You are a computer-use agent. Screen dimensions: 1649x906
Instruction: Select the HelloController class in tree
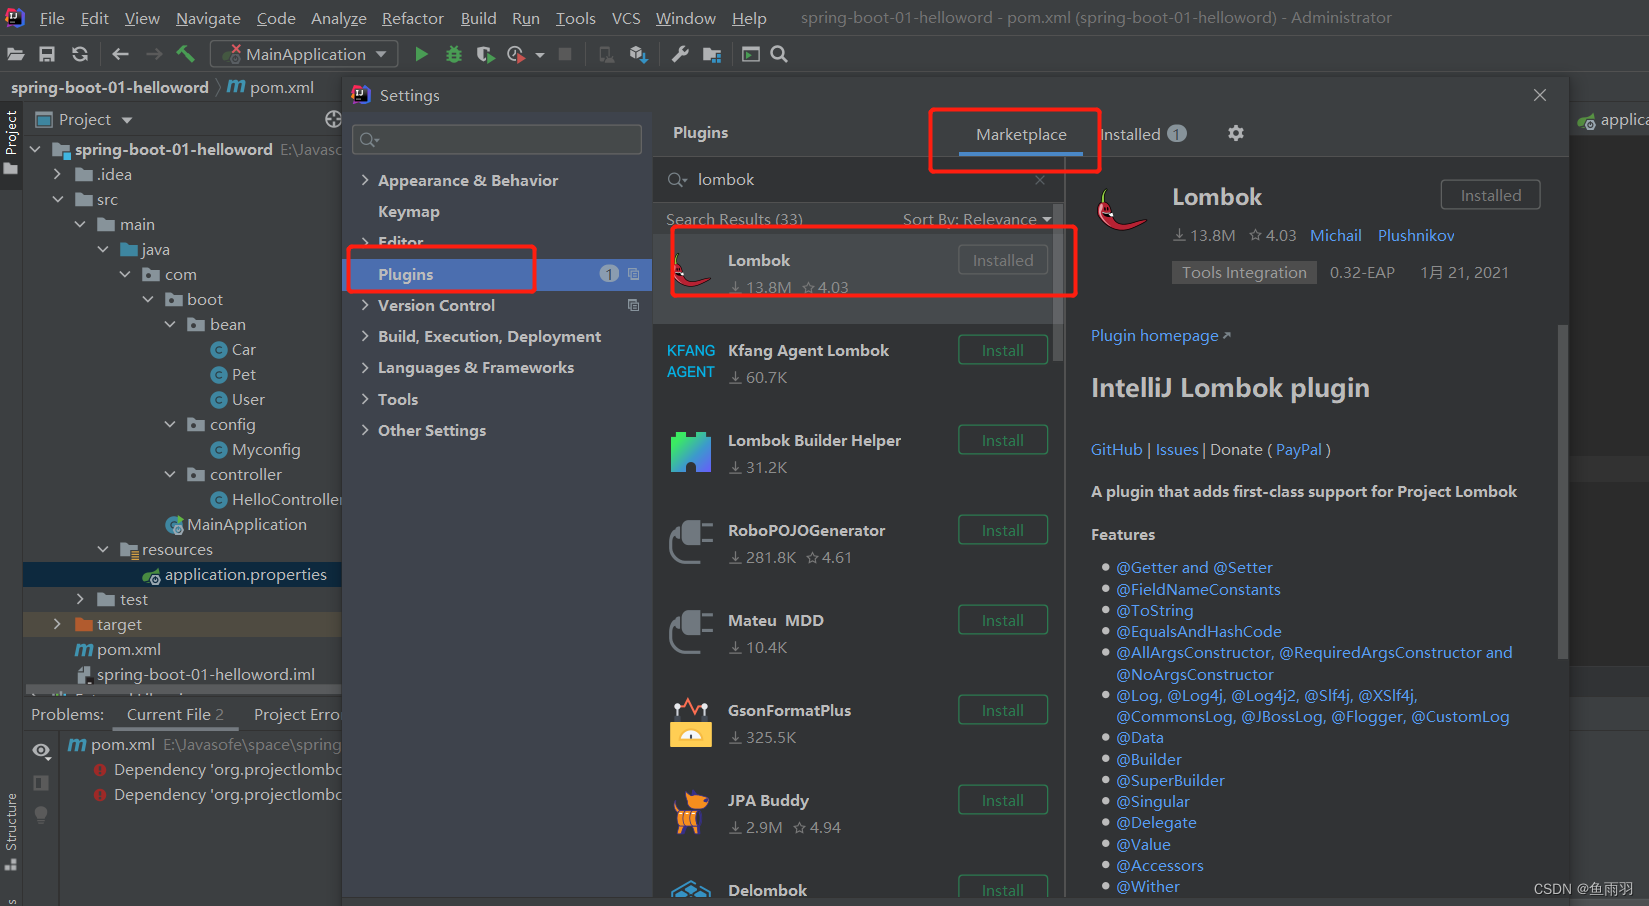(276, 499)
